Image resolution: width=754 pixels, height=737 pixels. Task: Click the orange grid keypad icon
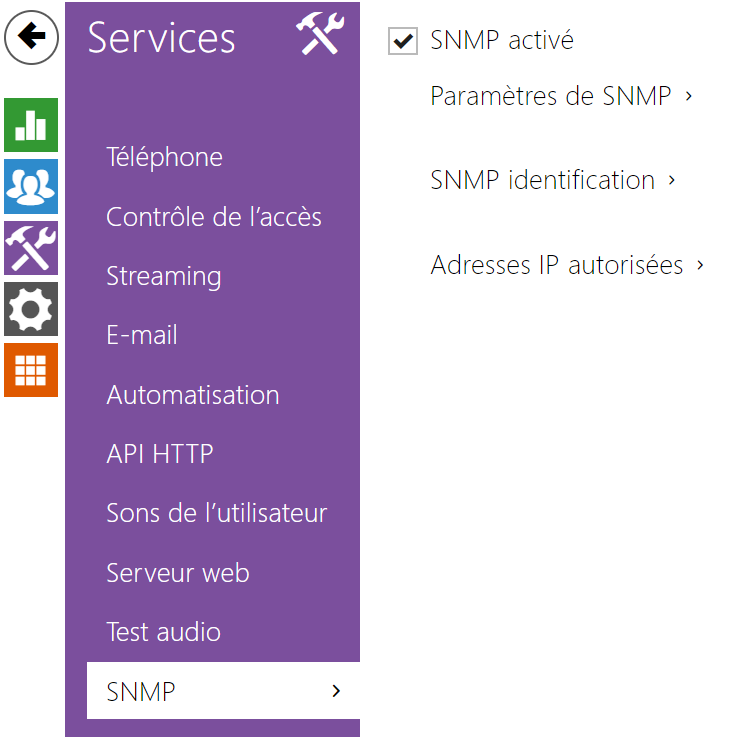pyautogui.click(x=31, y=370)
